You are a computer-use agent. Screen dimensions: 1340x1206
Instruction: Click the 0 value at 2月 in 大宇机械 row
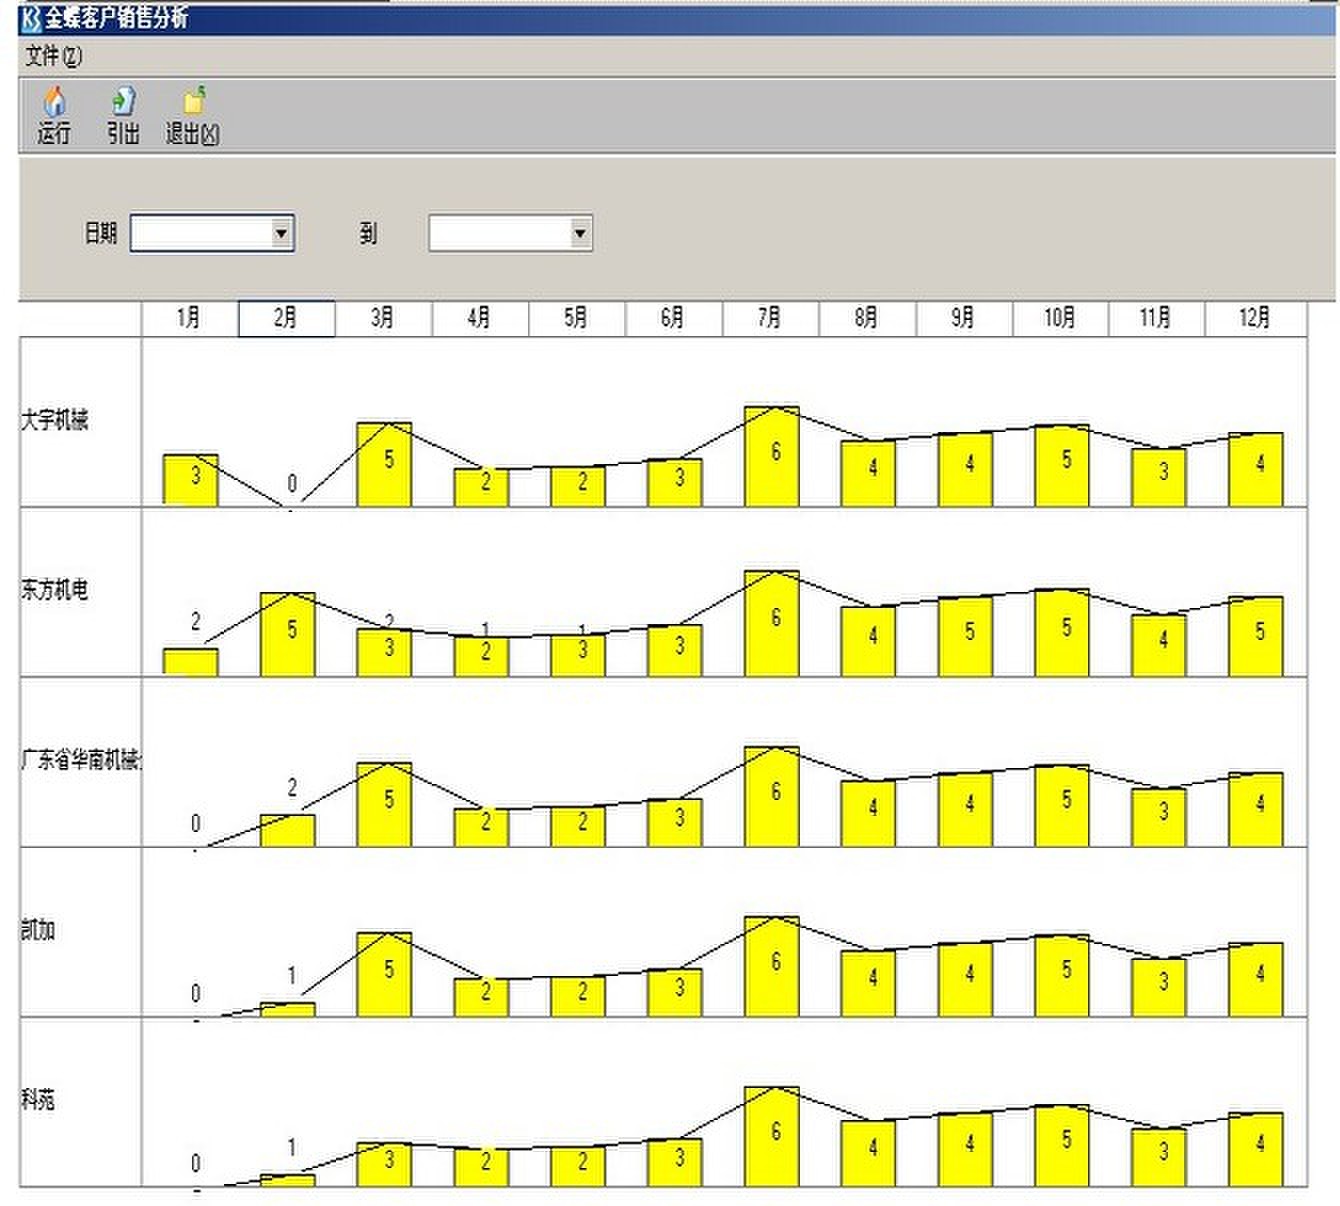(x=292, y=484)
